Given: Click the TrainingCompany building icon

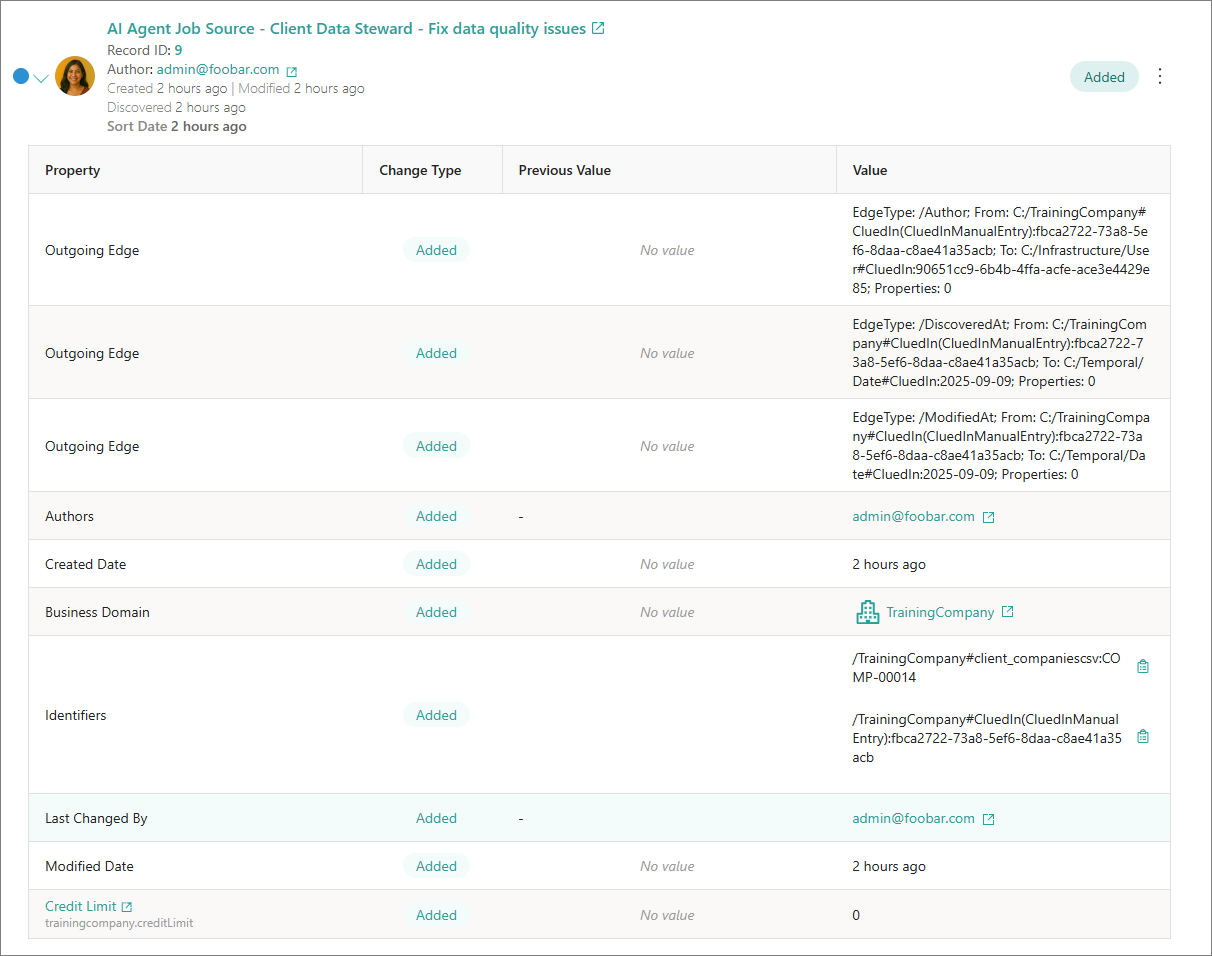Looking at the screenshot, I should point(867,612).
